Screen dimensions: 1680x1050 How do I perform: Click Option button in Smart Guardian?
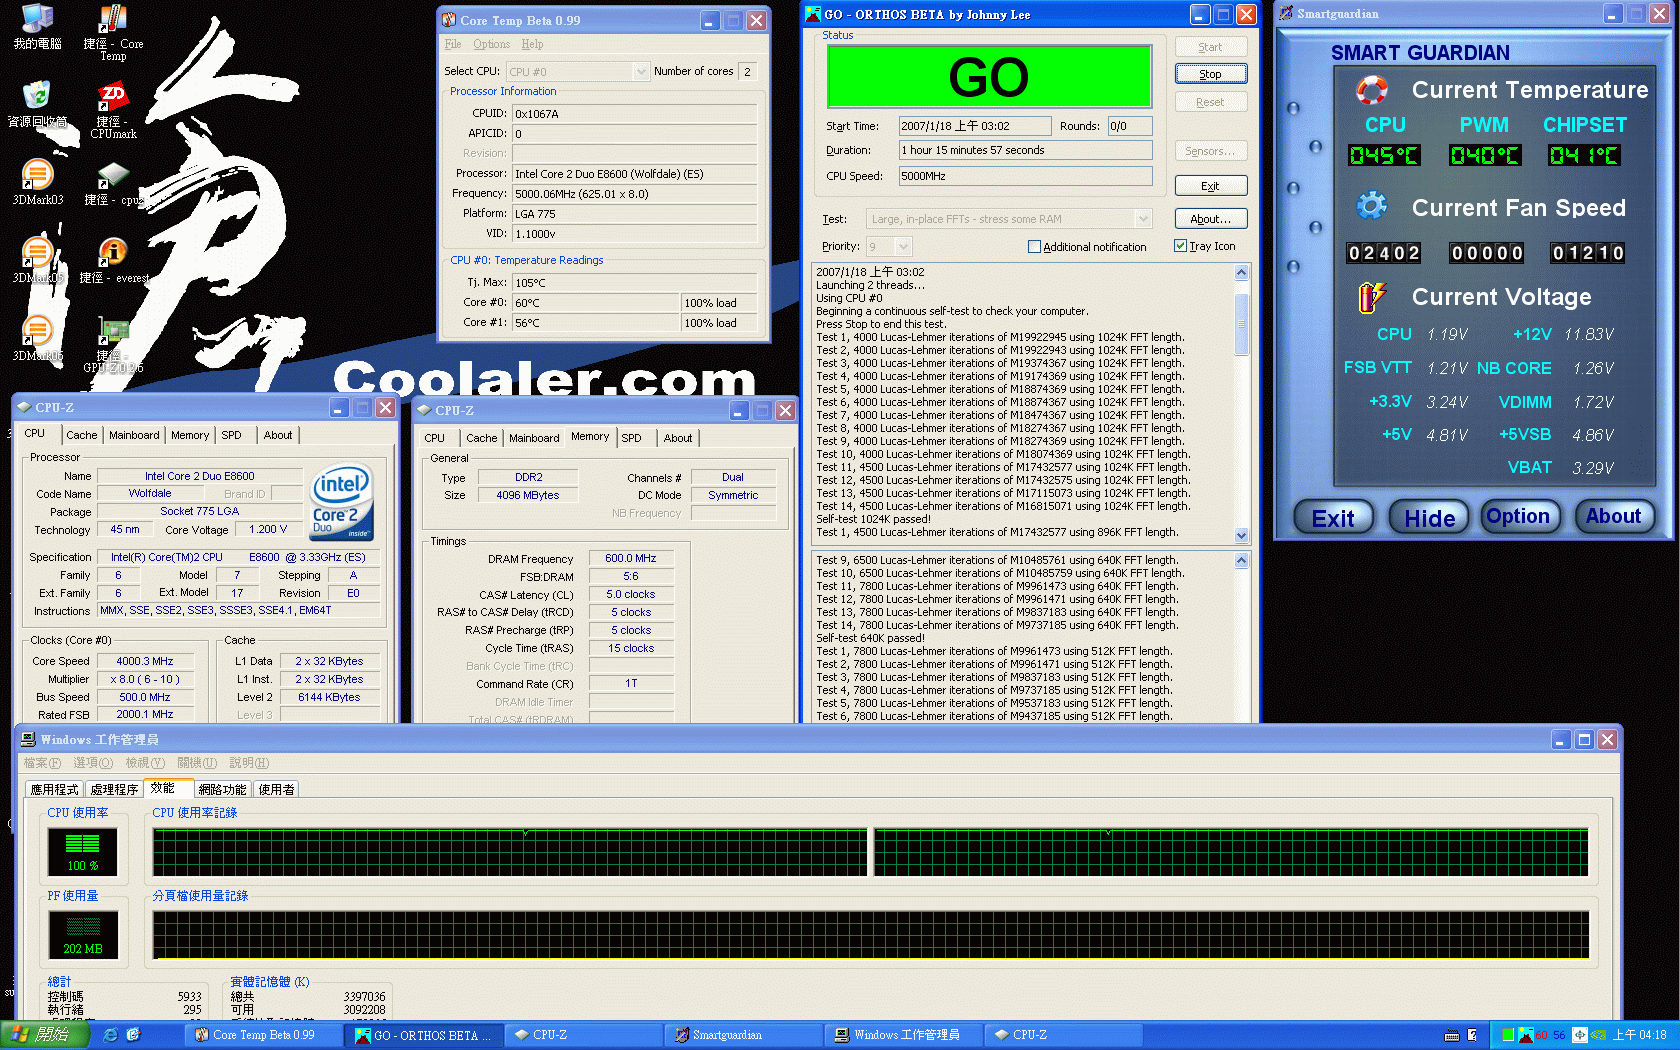(1519, 516)
